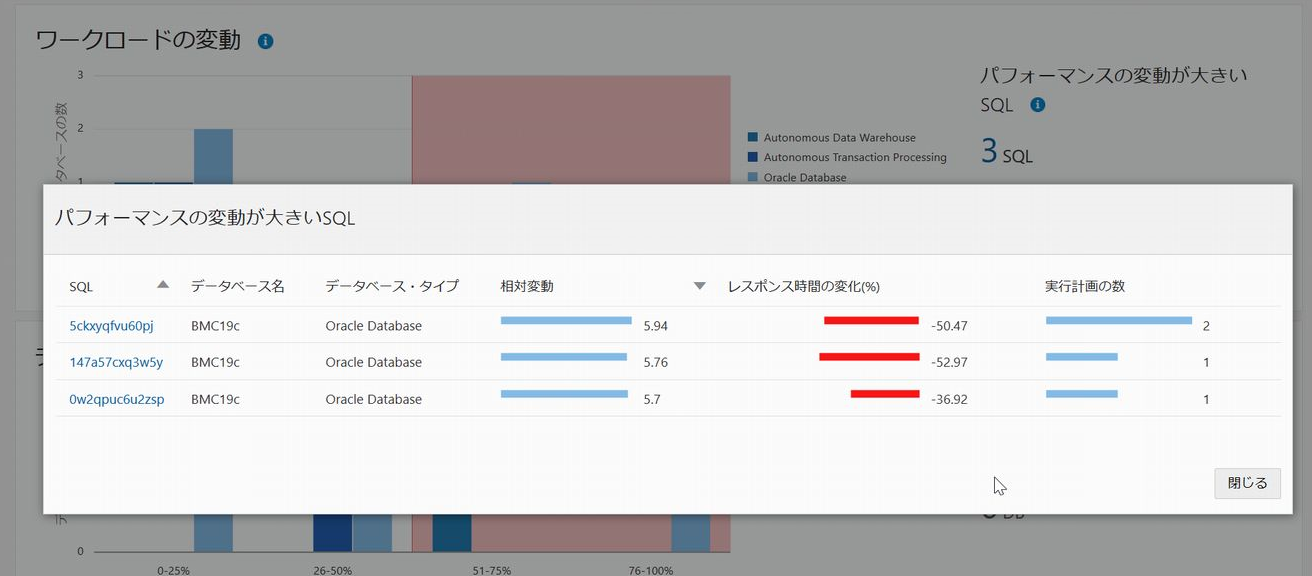Open SQL link 5ckxyqfvu60pj
The image size is (1312, 576).
click(111, 326)
